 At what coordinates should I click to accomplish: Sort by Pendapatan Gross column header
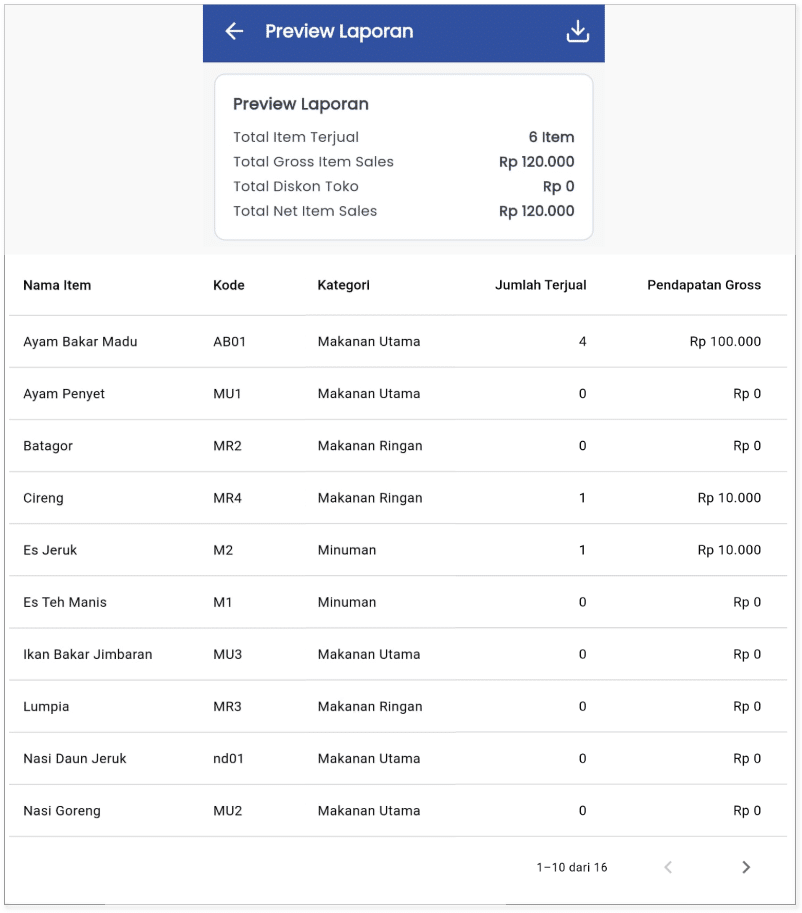704,285
